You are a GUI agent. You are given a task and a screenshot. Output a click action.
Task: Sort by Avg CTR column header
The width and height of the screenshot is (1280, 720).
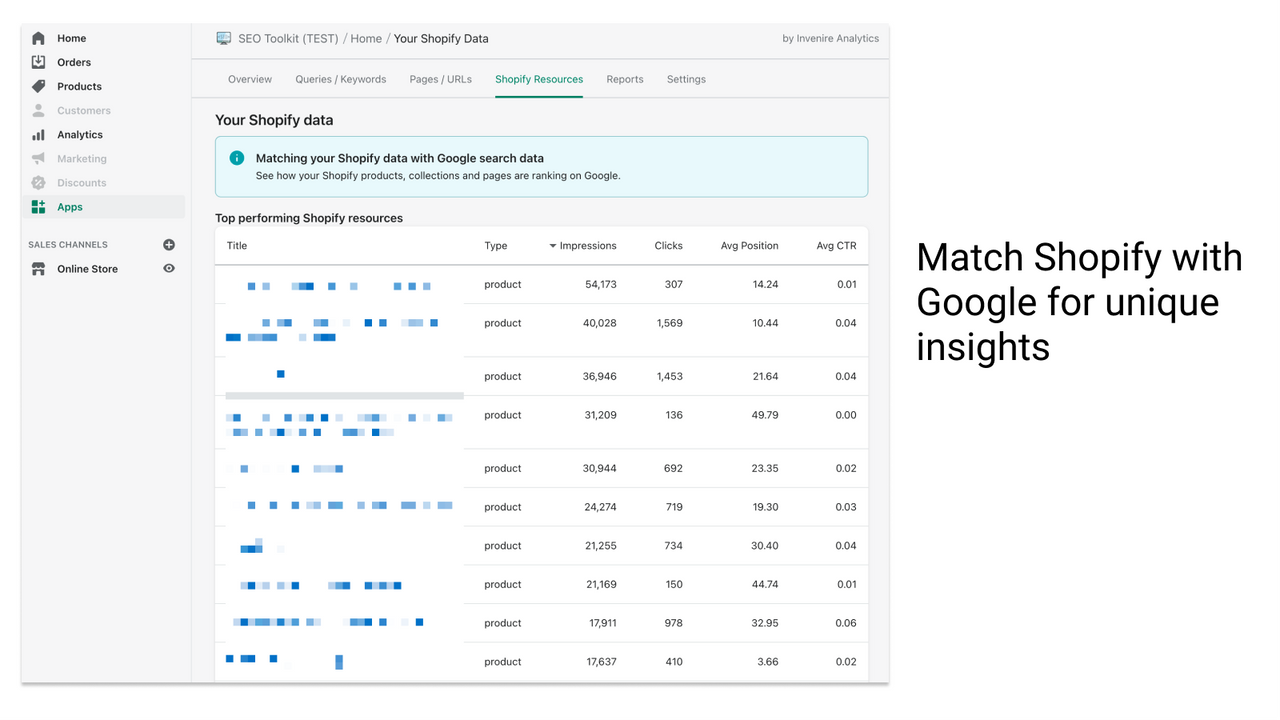[x=837, y=246]
